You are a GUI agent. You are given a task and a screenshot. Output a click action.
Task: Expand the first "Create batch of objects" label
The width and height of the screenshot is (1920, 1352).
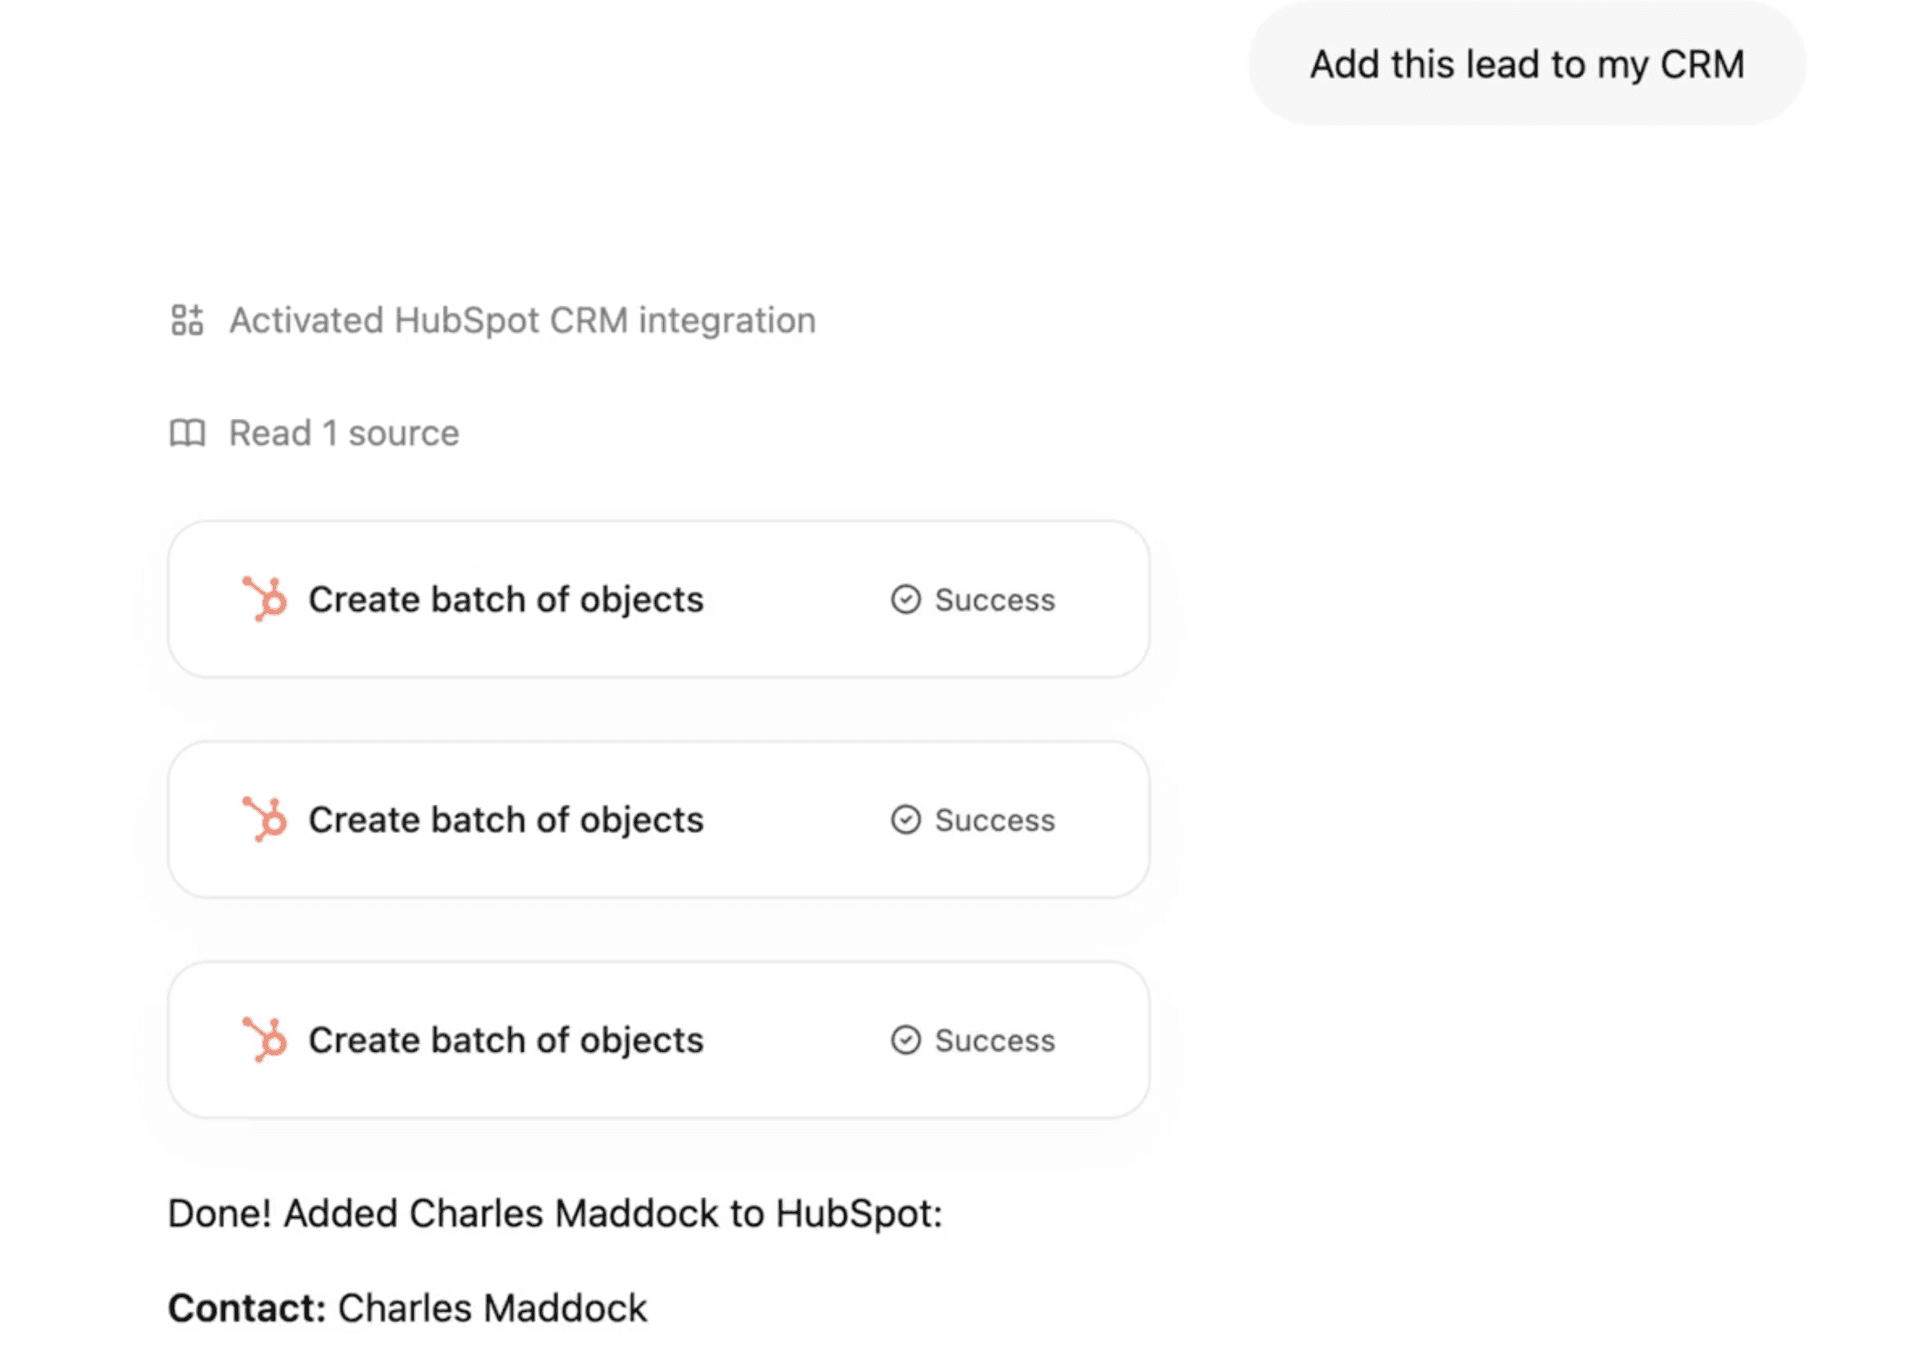click(x=505, y=599)
